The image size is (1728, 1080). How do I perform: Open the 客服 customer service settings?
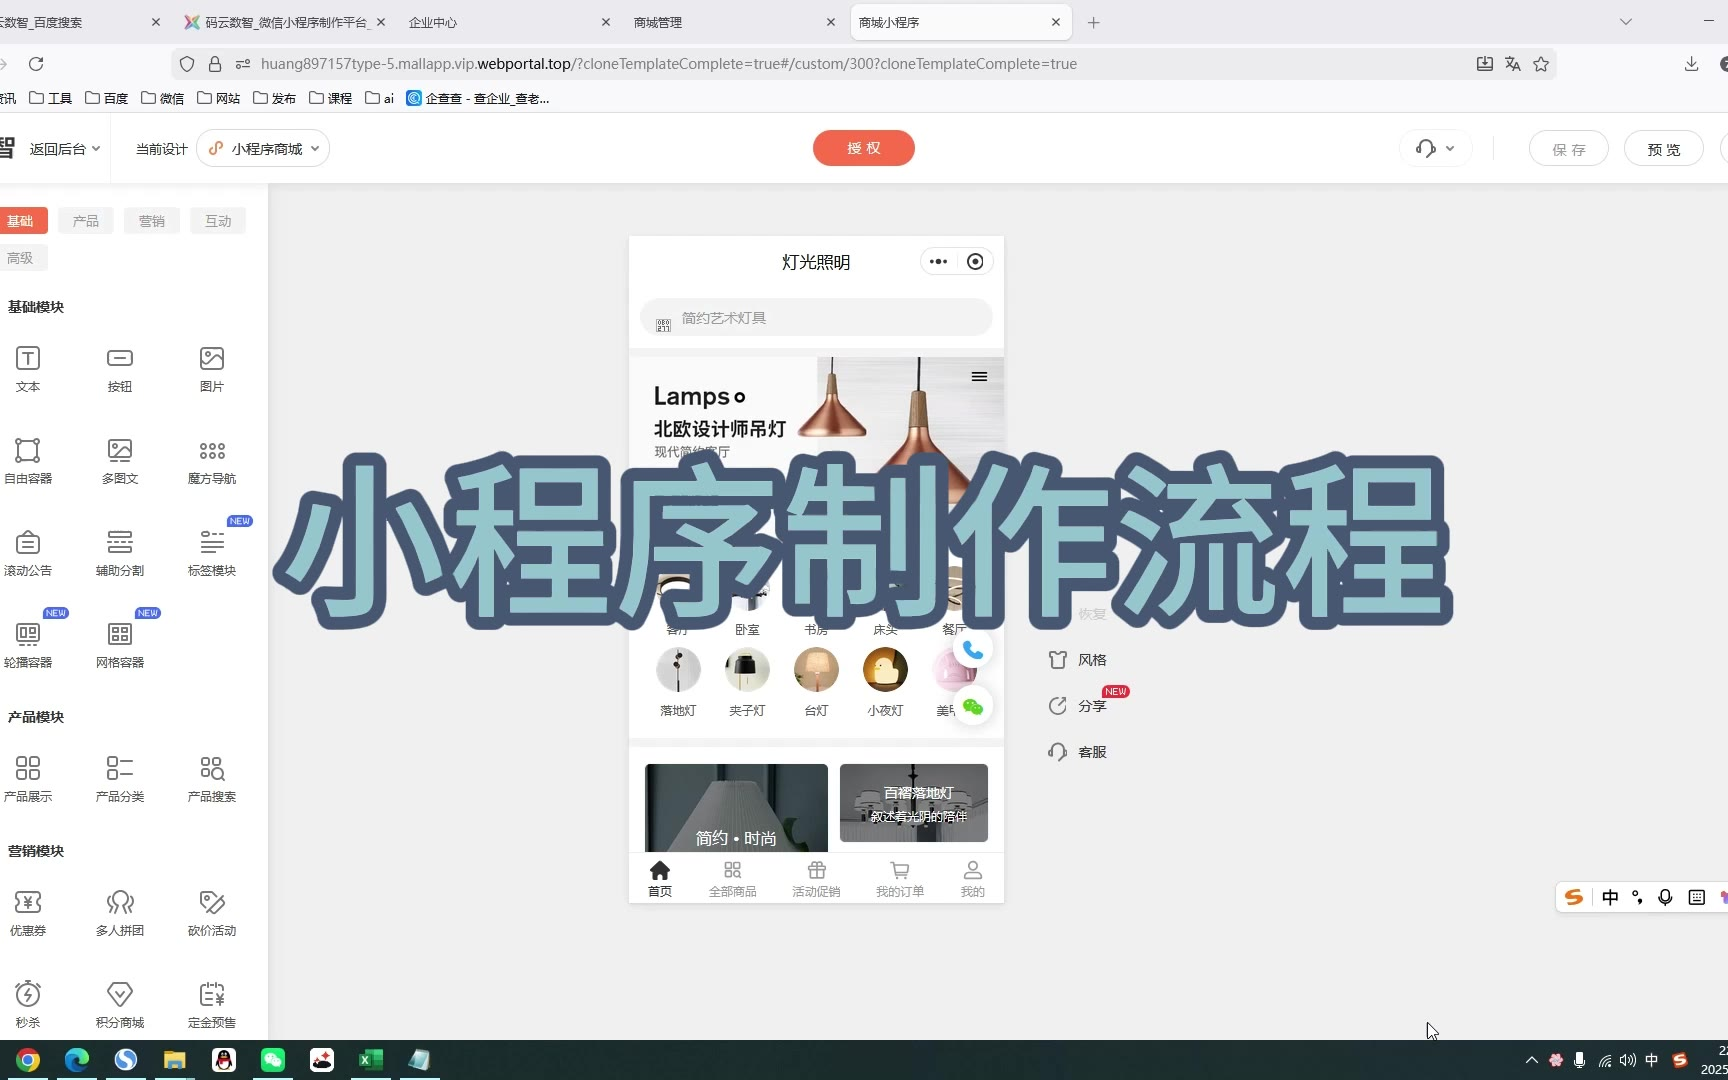(x=1077, y=752)
